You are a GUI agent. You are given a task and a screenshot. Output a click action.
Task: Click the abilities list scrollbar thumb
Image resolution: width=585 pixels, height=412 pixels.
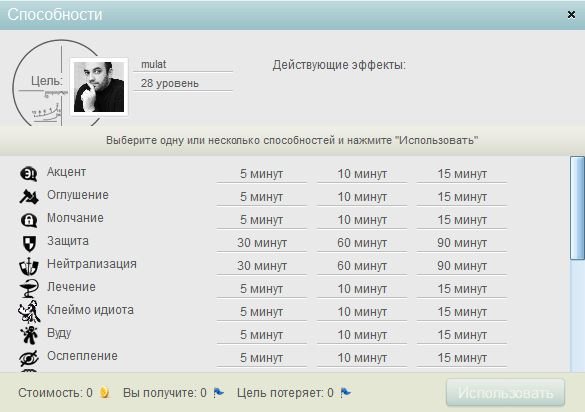577,208
